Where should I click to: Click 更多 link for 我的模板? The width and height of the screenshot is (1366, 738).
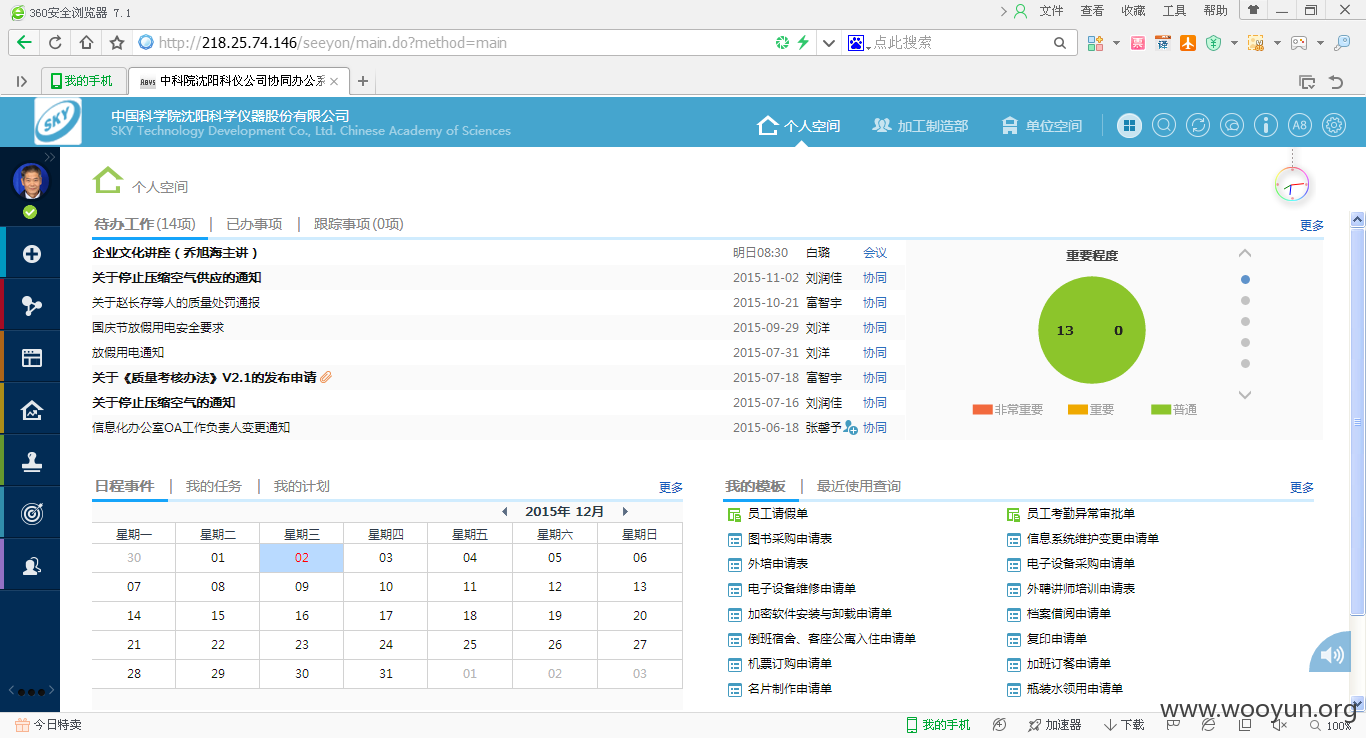point(1302,488)
